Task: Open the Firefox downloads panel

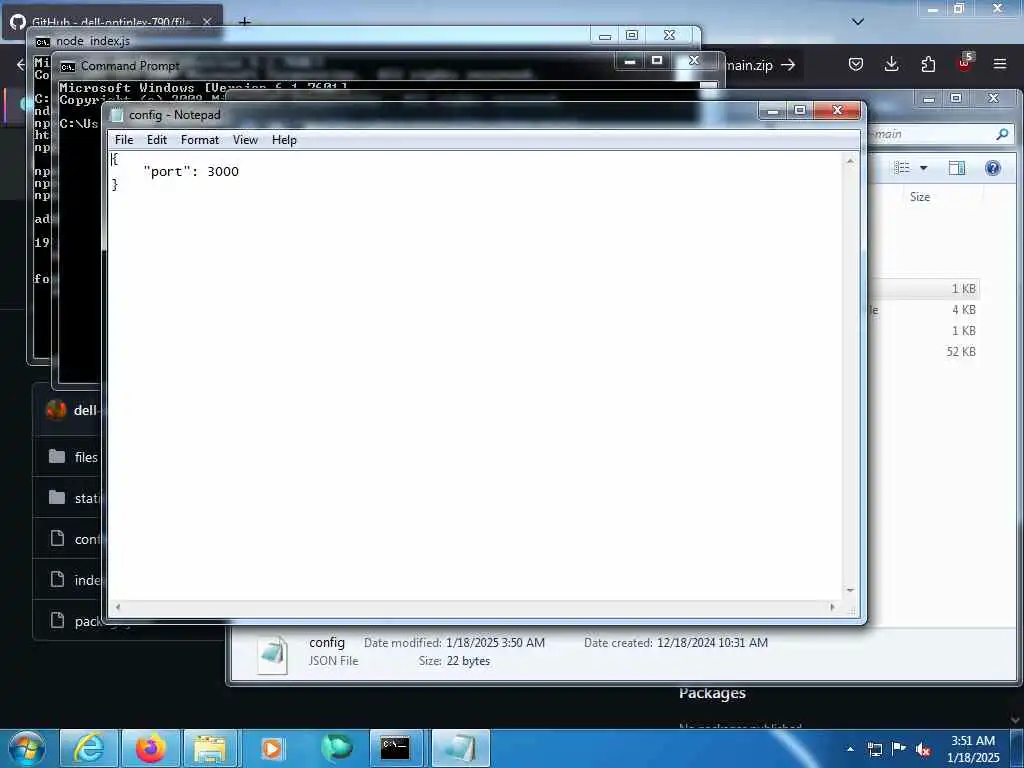Action: pyautogui.click(x=891, y=64)
